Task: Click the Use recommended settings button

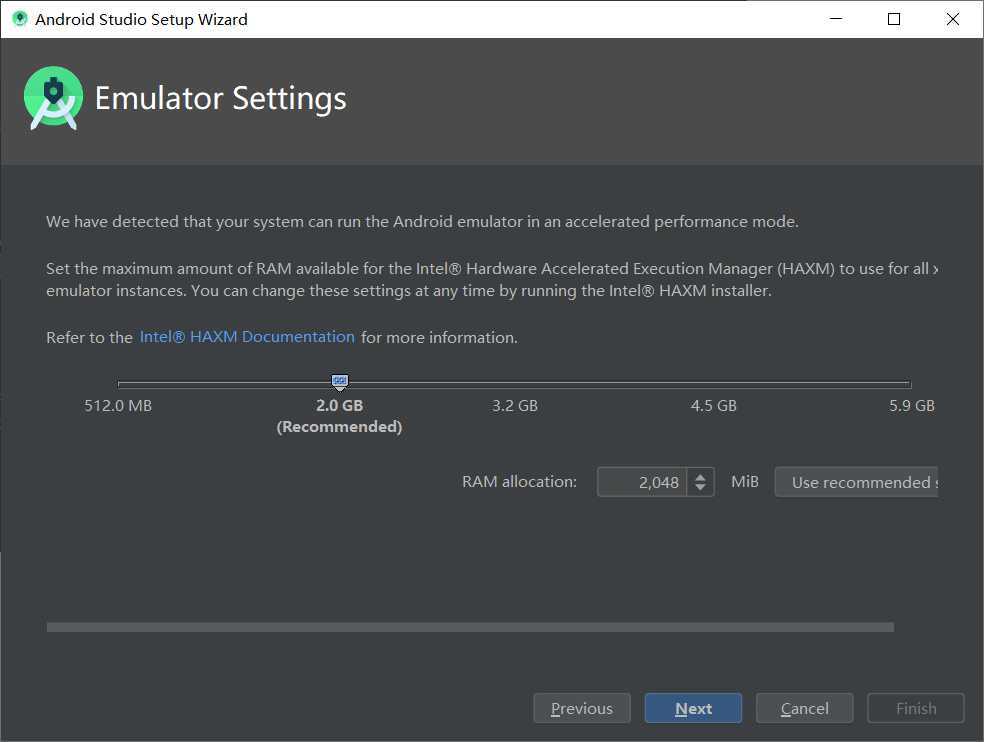Action: tap(856, 481)
